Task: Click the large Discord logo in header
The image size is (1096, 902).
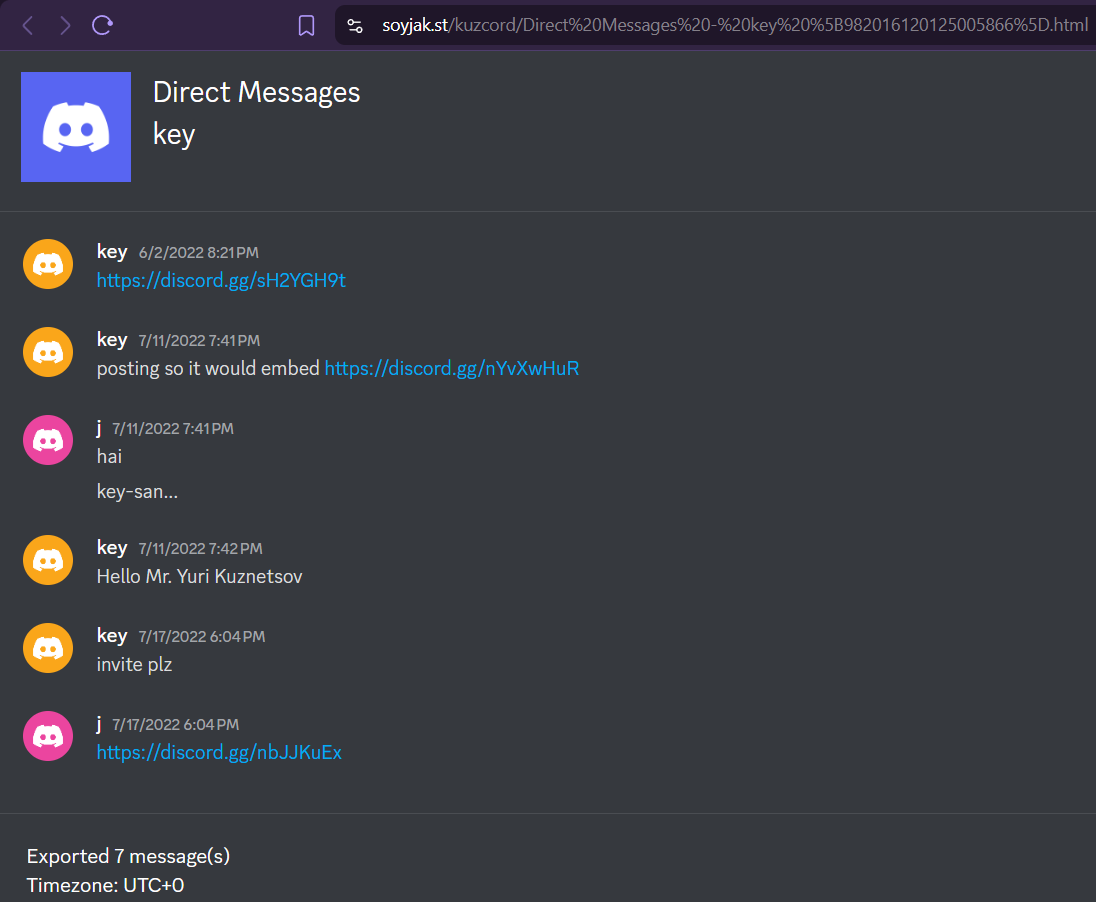Action: [76, 127]
